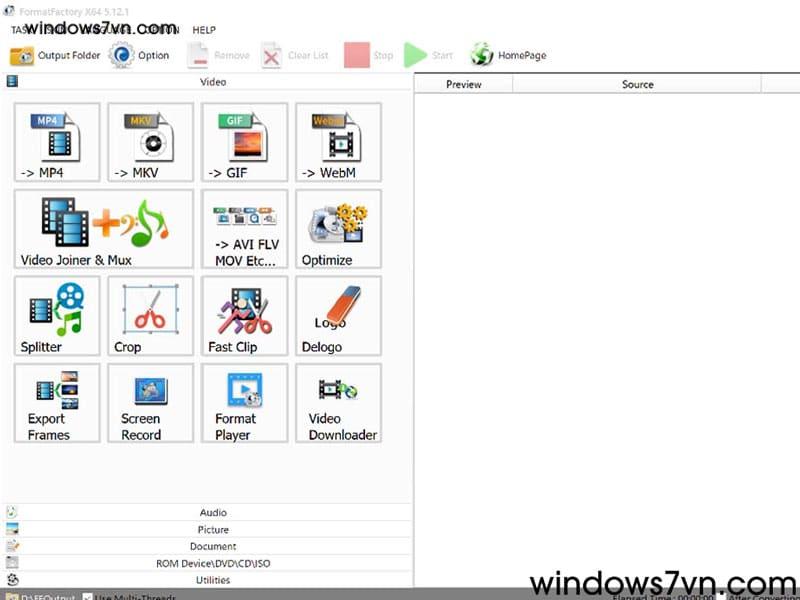Launch Video Joiner & Mux
This screenshot has height=600, width=800.
(x=104, y=229)
